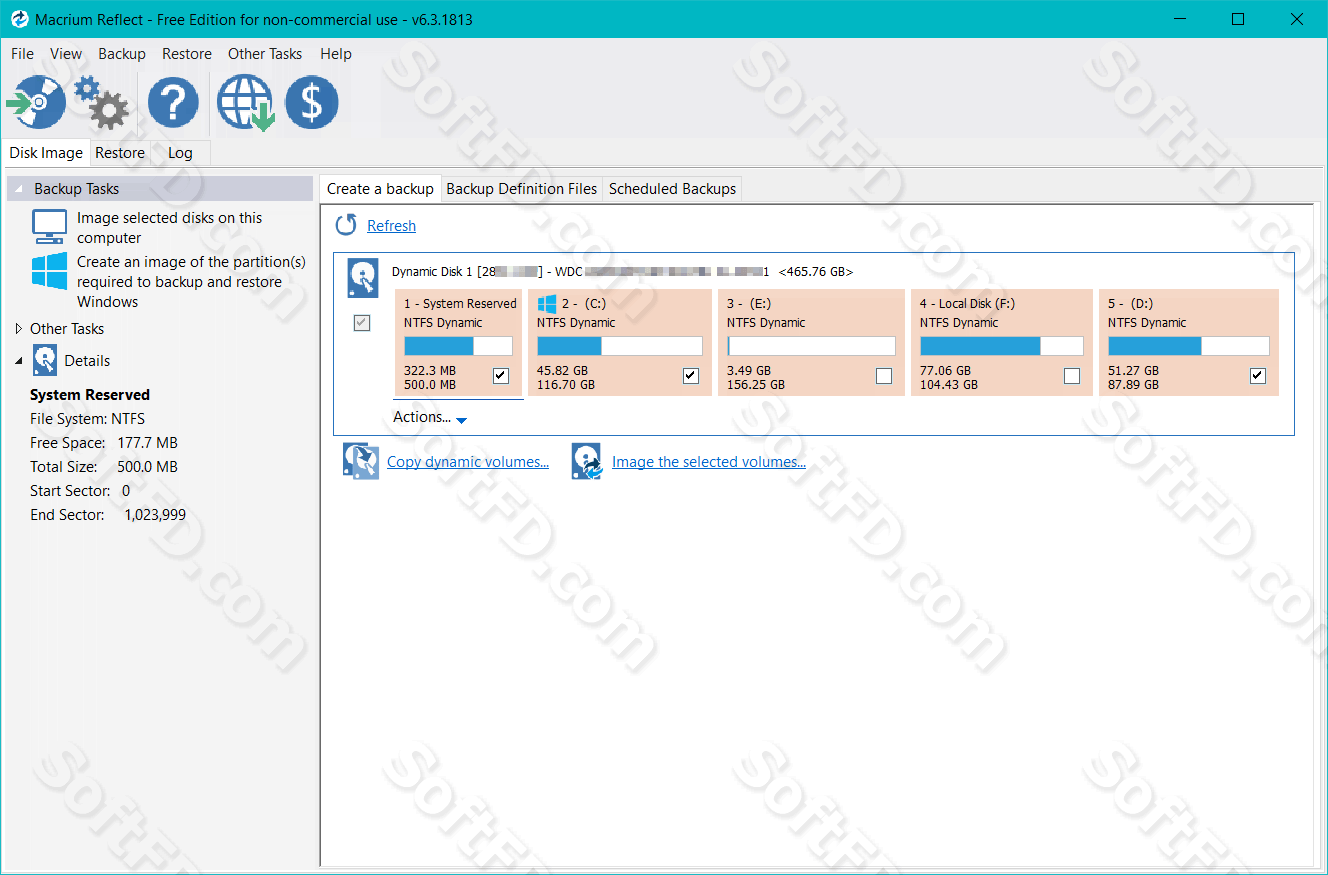Select the '4 - Local Disk (F:)' label
1328x875 pixels.
tap(967, 303)
